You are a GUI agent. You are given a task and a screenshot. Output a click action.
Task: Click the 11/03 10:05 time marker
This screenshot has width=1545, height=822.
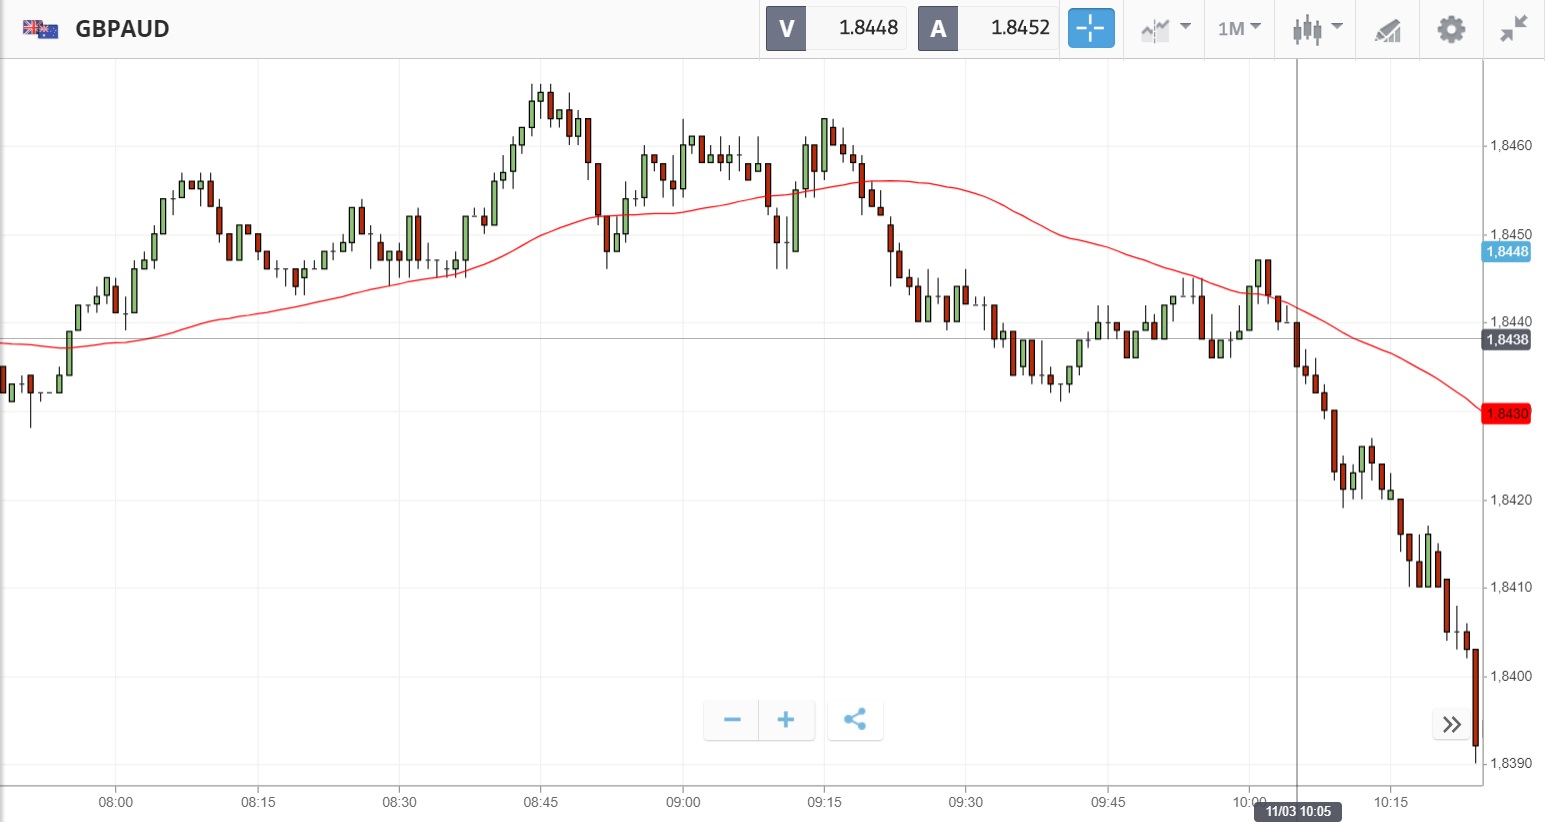point(1298,811)
